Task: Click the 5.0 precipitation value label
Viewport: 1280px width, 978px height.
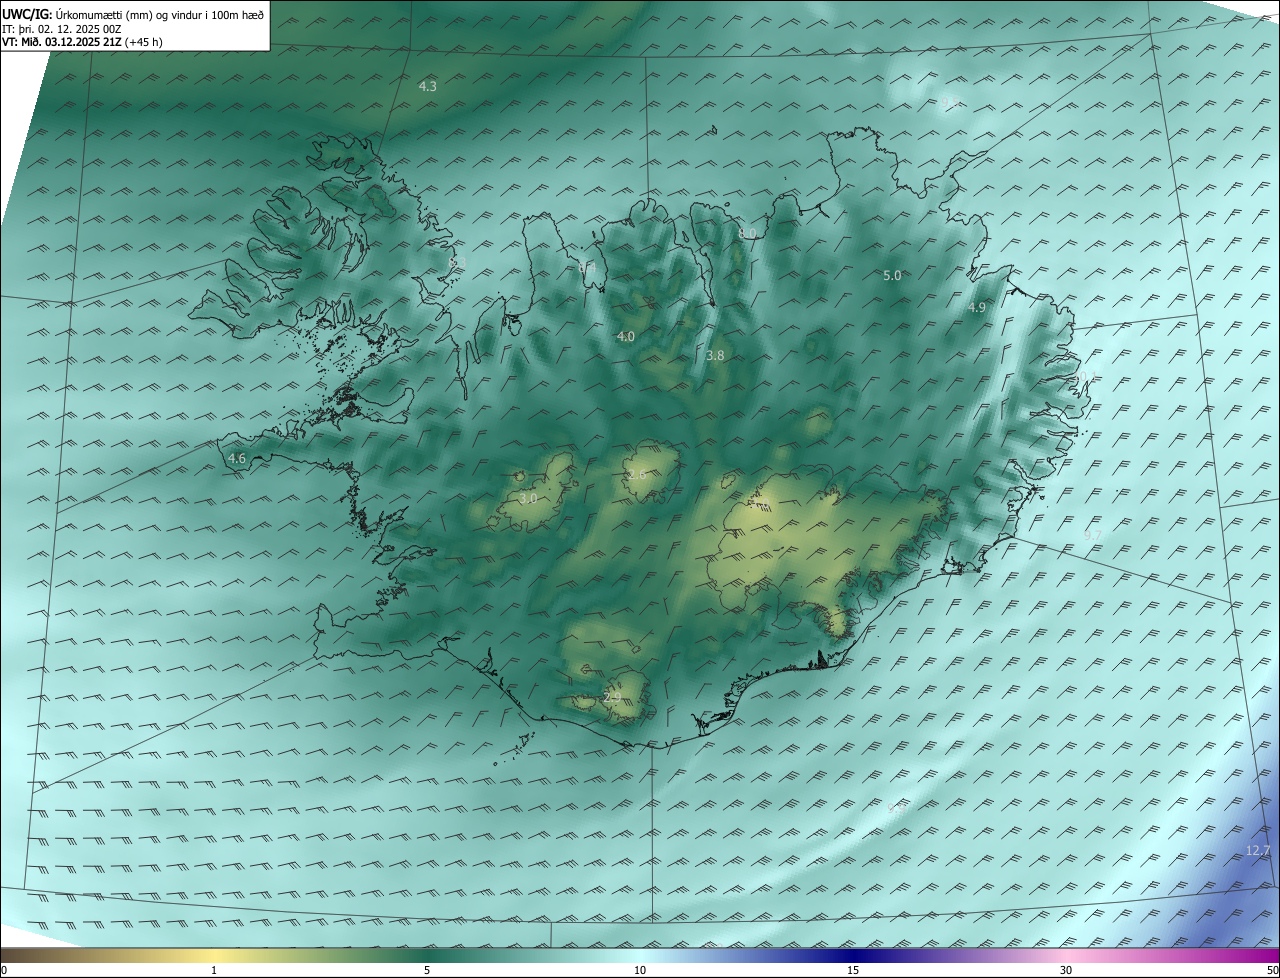Action: (x=892, y=276)
